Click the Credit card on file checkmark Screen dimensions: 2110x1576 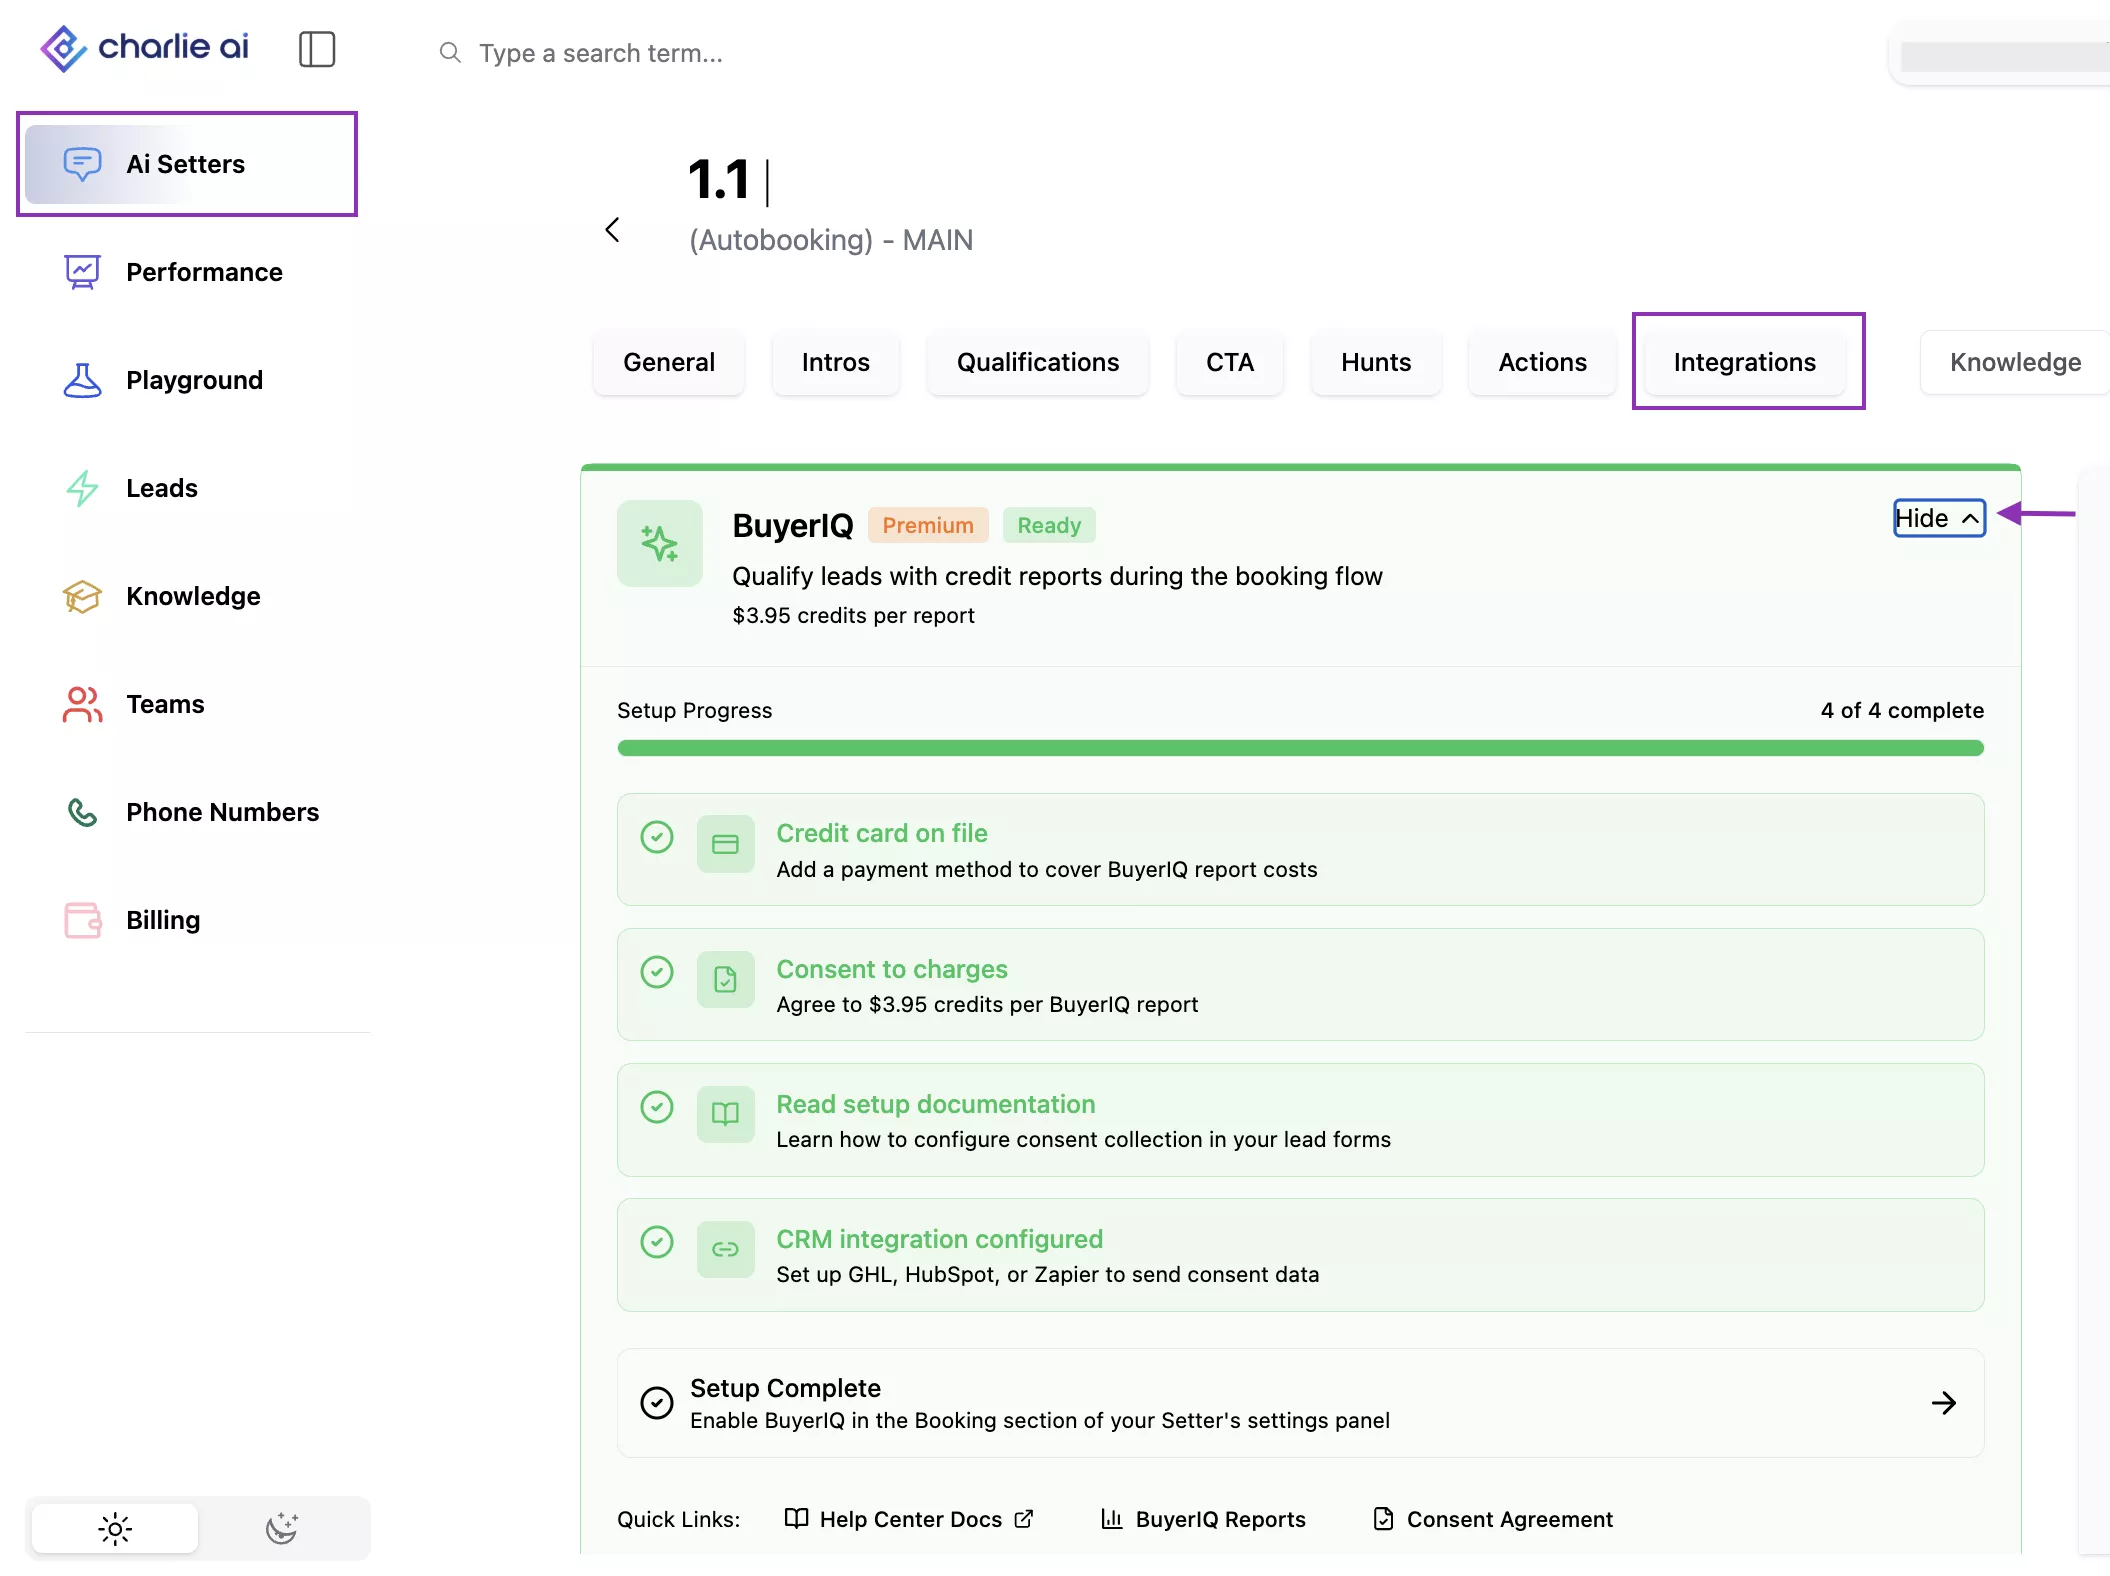click(657, 836)
